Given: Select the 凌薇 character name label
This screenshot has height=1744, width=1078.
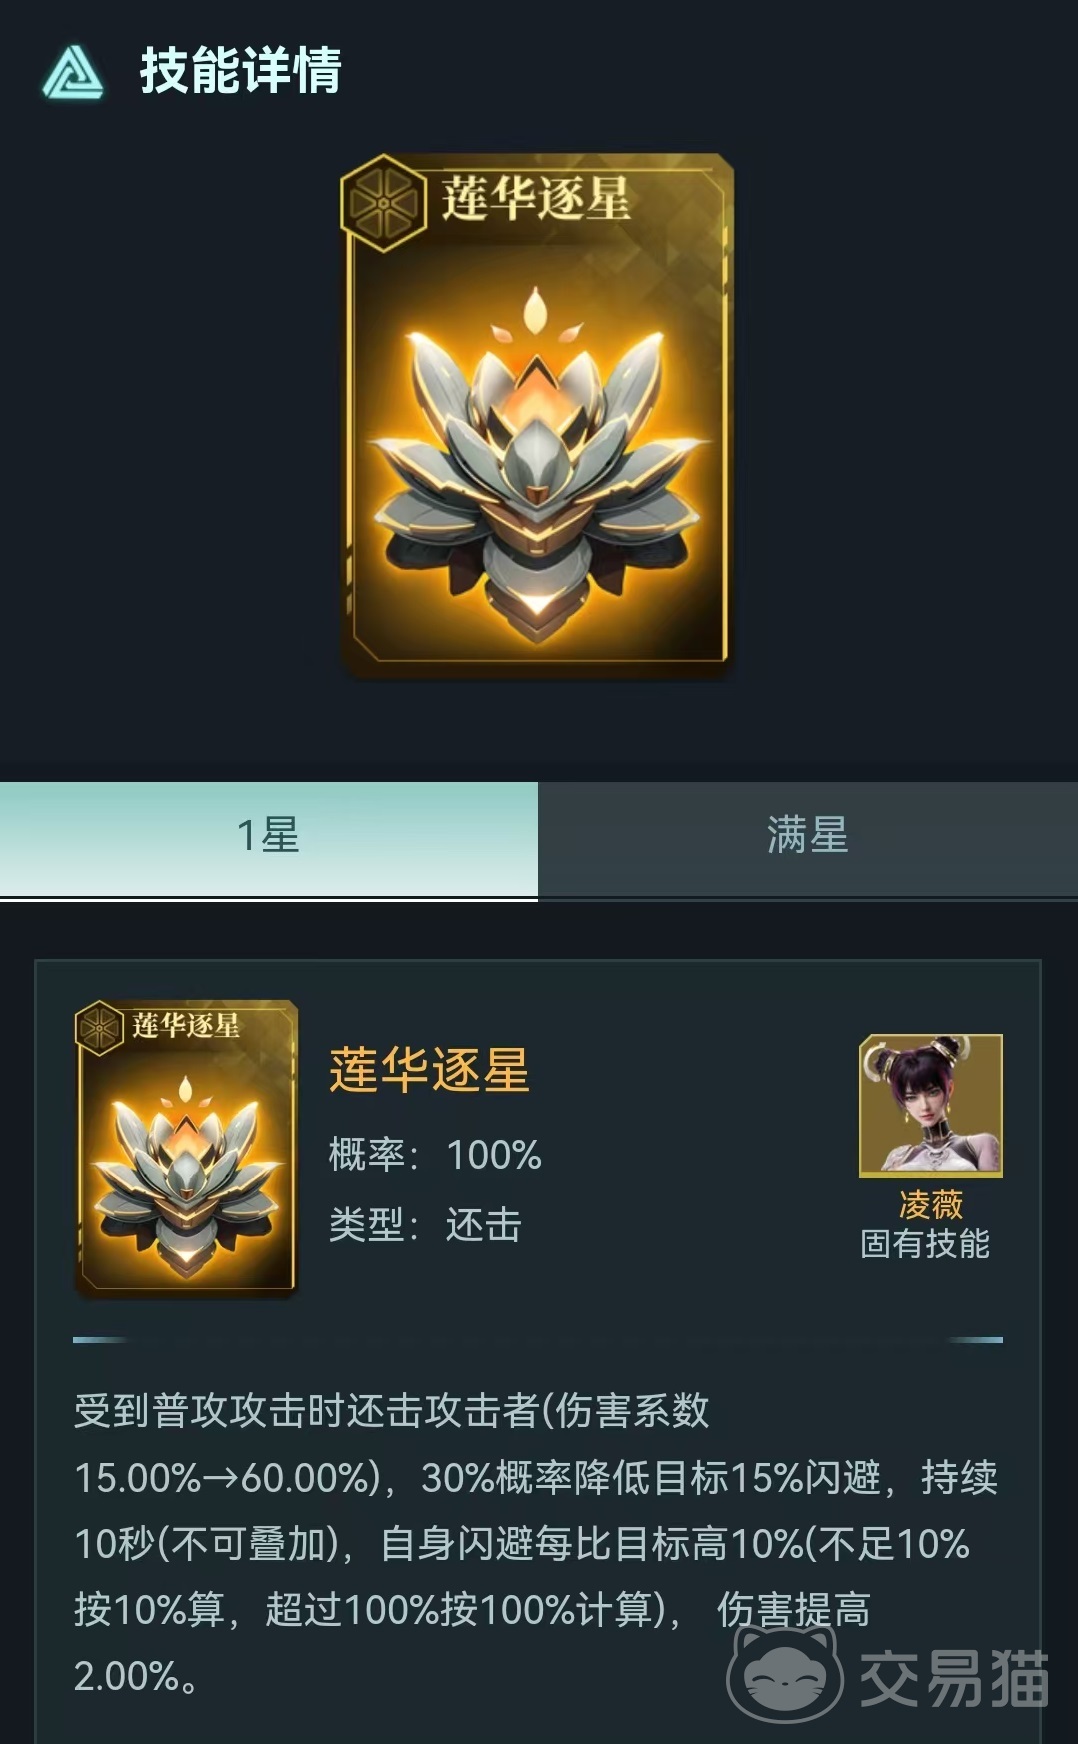Looking at the screenshot, I should [931, 1204].
